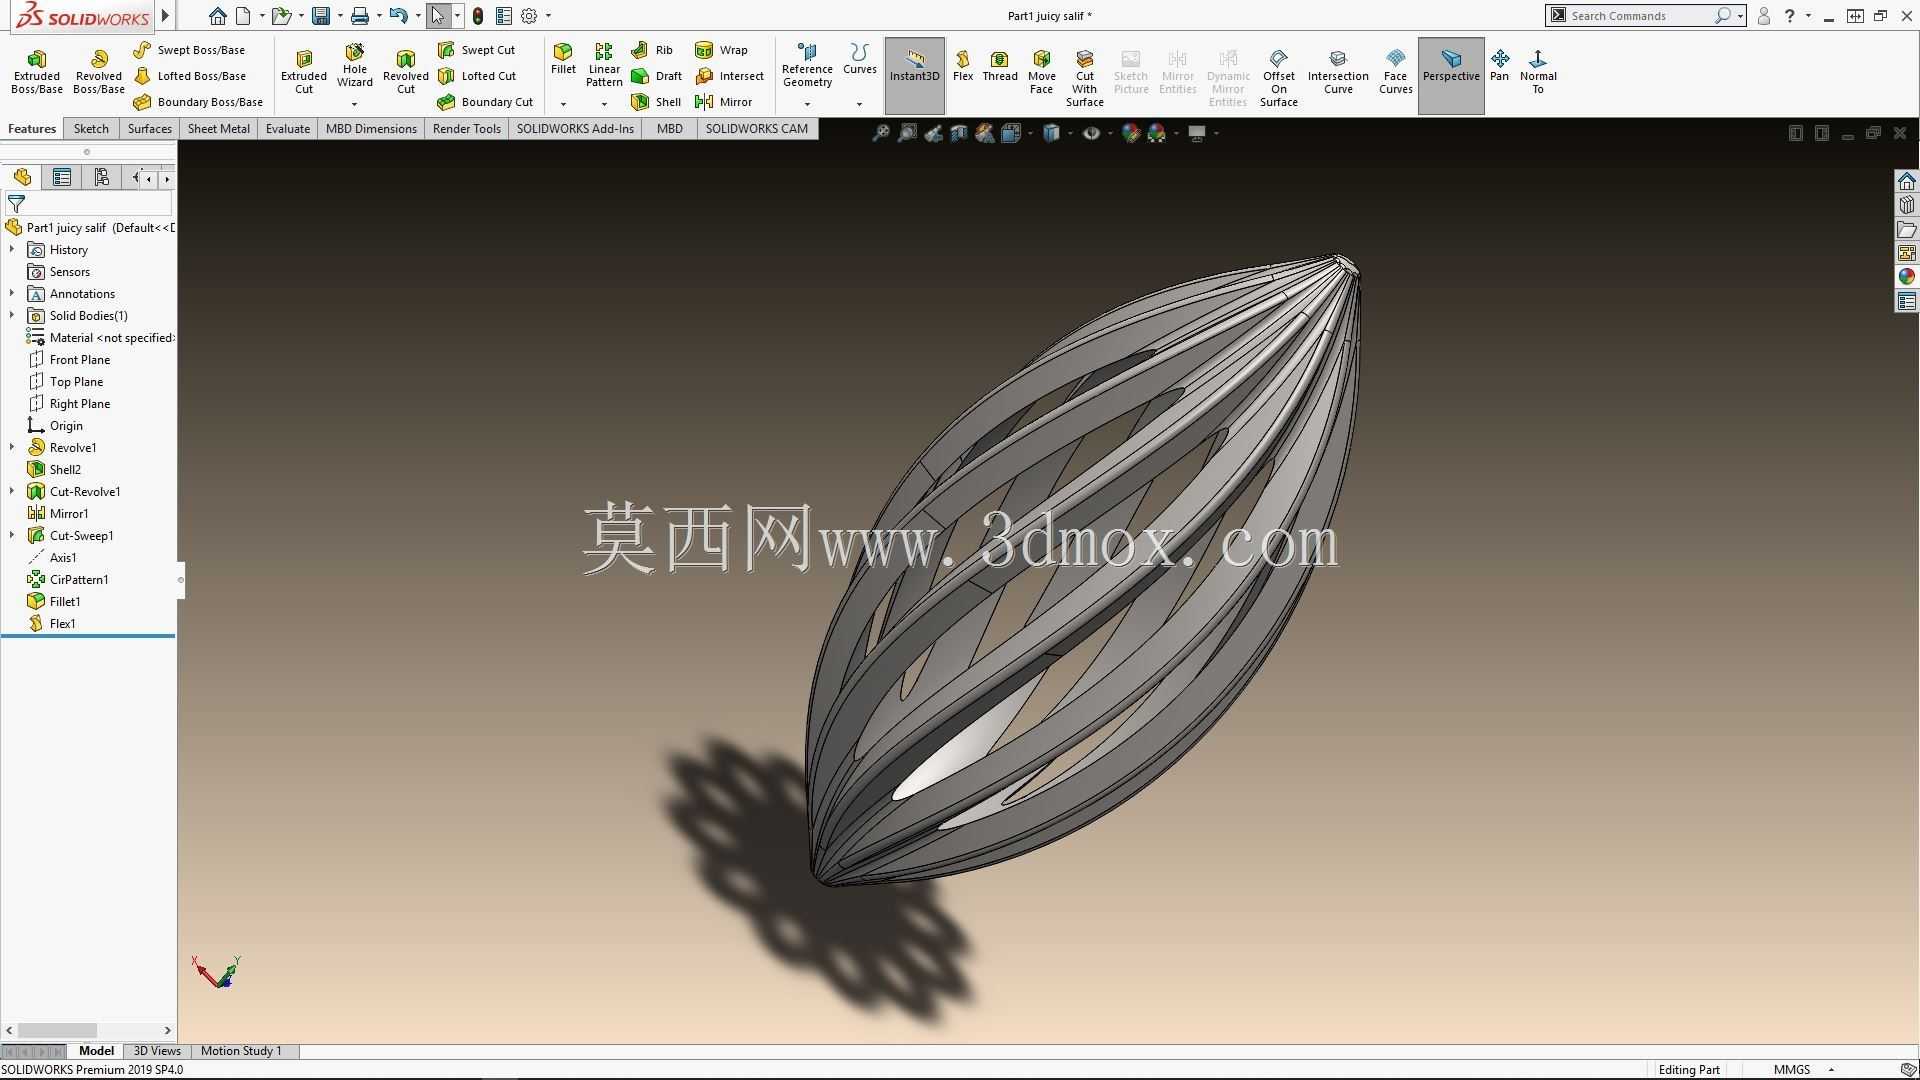
Task: Open the 3D Views tab
Action: tap(157, 1051)
